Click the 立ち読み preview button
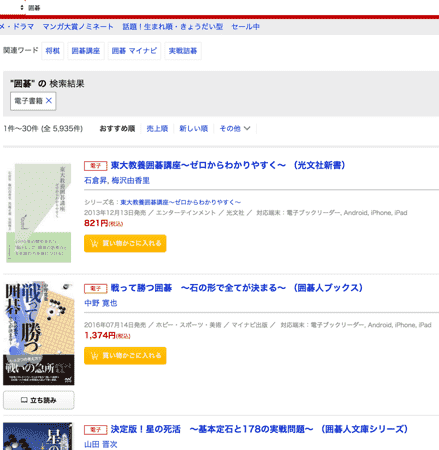 (x=39, y=400)
